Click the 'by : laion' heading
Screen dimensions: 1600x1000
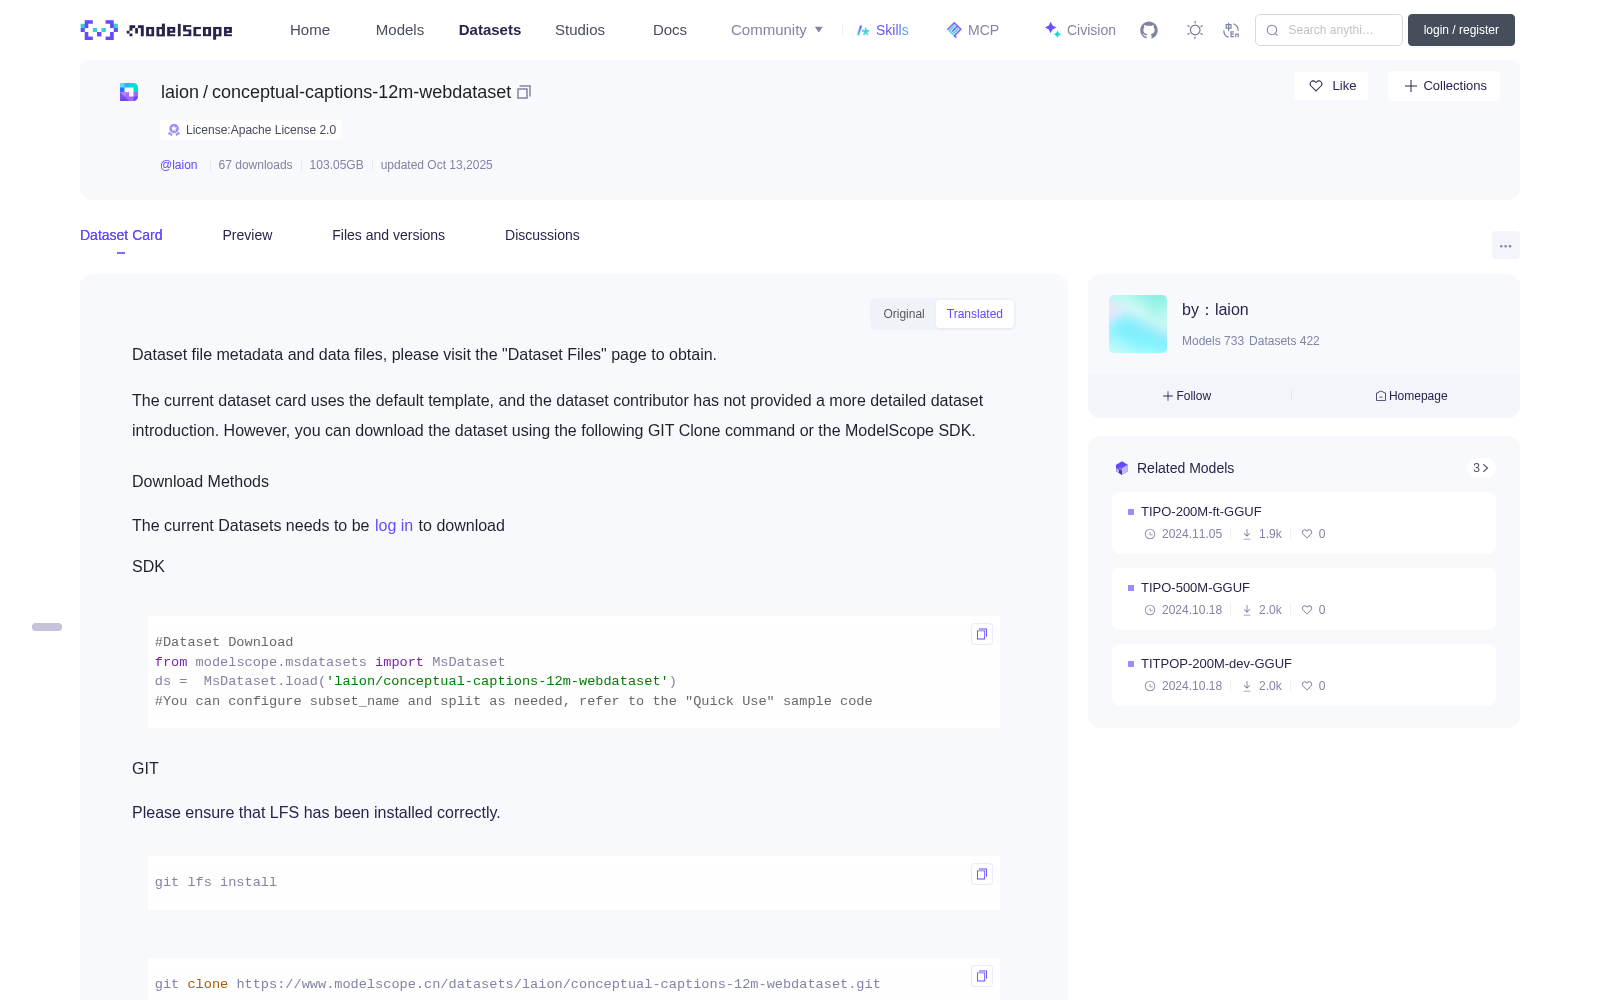[1215, 310]
